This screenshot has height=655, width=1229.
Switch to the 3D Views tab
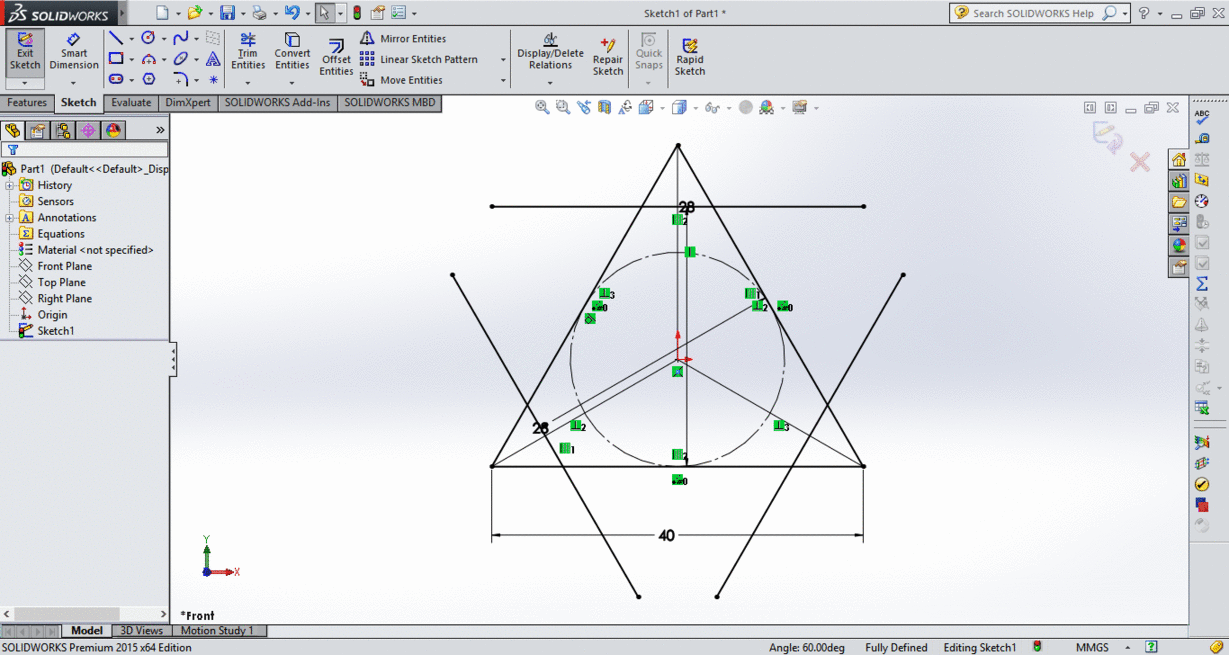[142, 631]
